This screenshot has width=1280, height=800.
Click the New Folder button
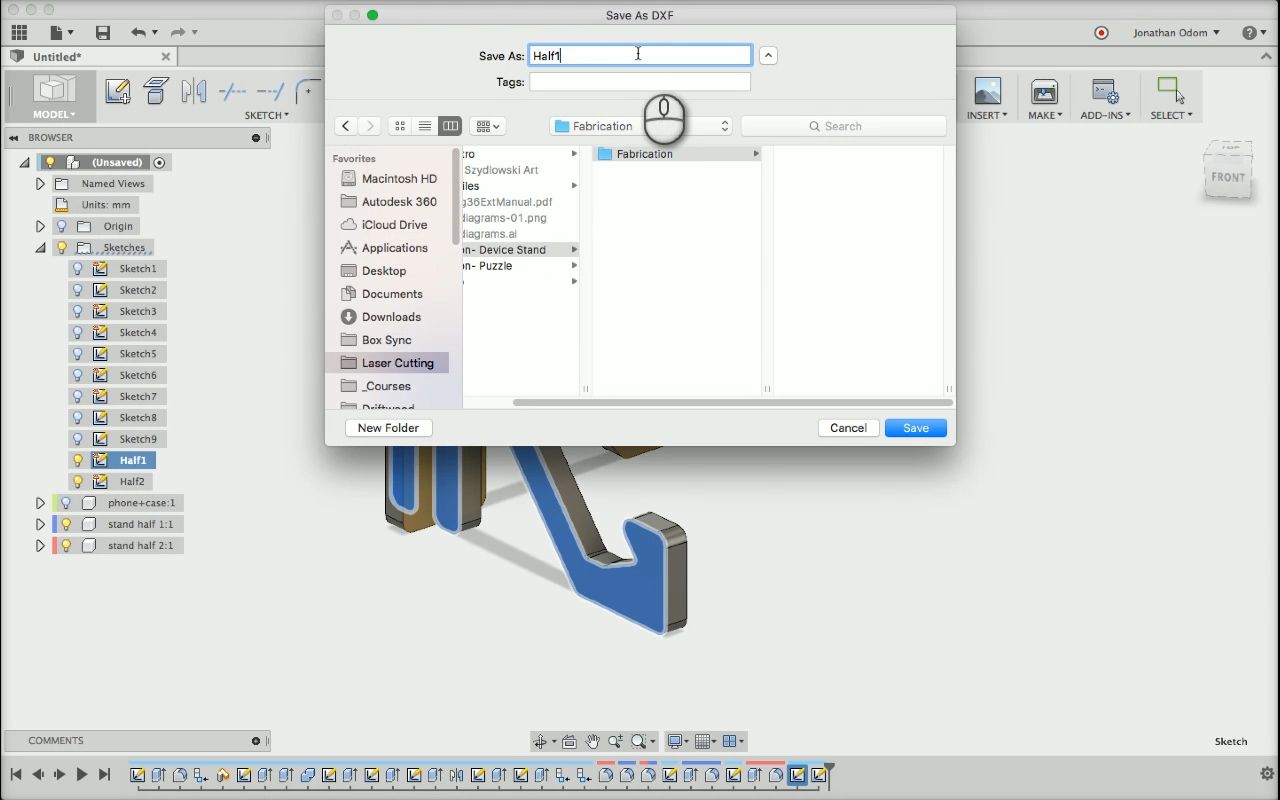[x=388, y=428]
